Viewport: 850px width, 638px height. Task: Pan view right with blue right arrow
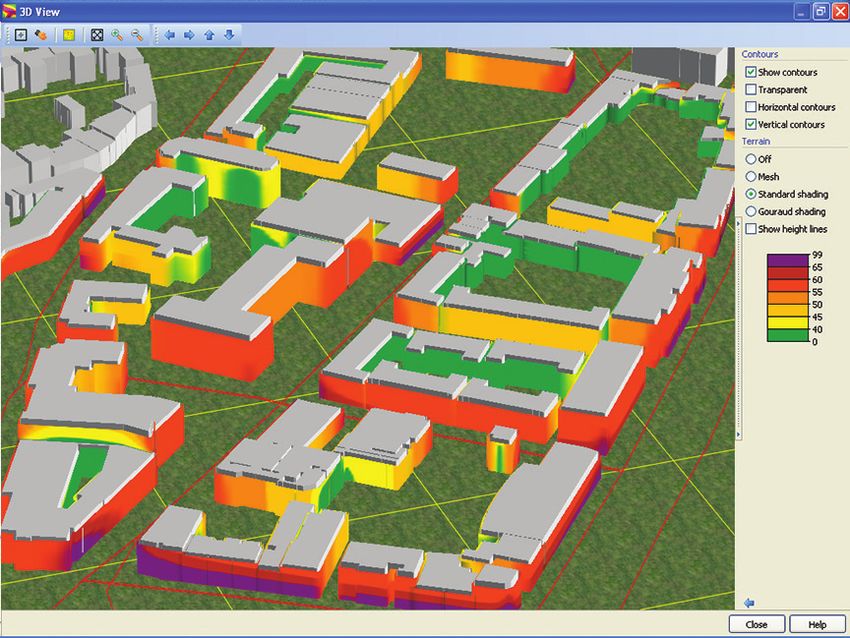click(x=189, y=35)
